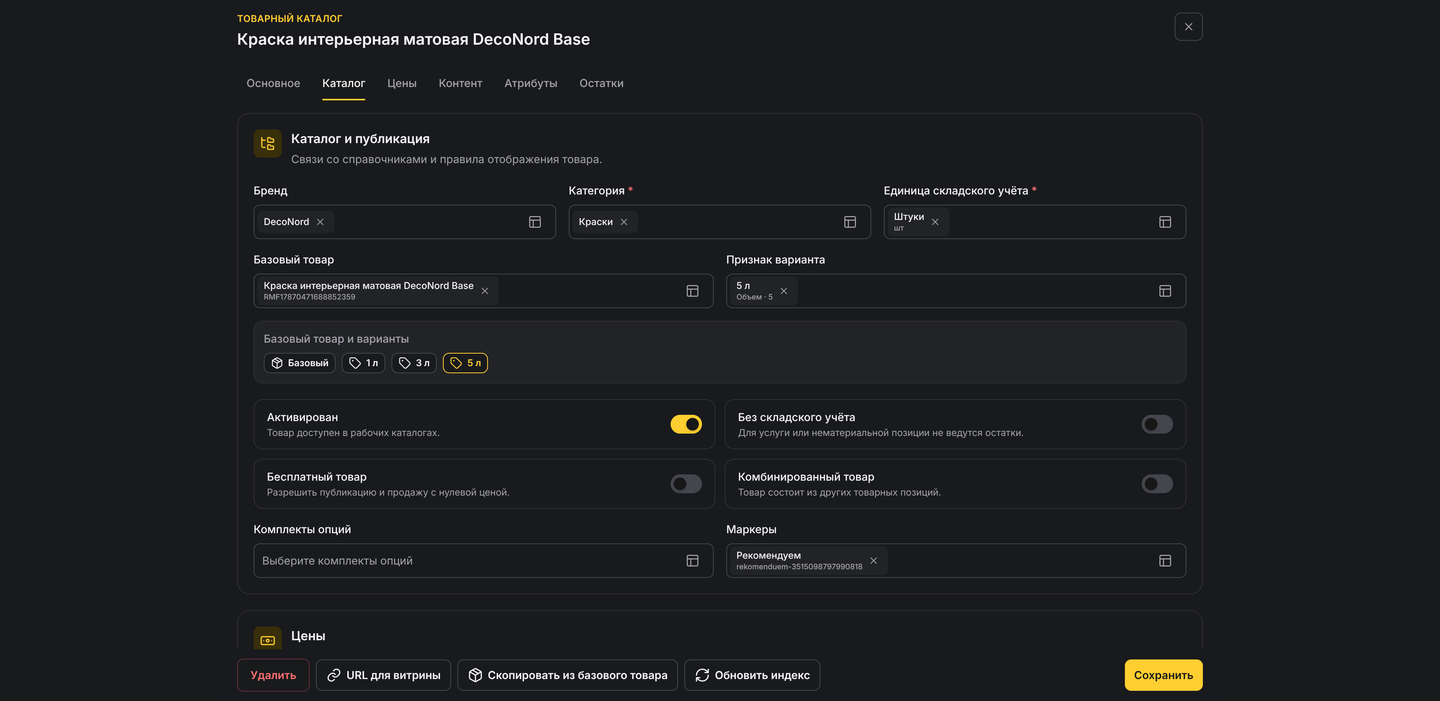This screenshot has height=701, width=1440.
Task: Remove the base product chip Краска интерьерная
Action: tap(485, 291)
